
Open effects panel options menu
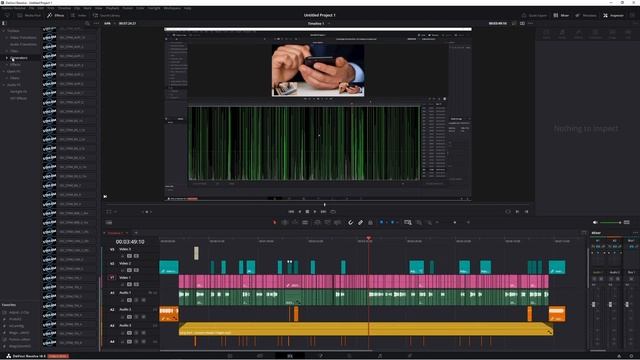point(96,24)
